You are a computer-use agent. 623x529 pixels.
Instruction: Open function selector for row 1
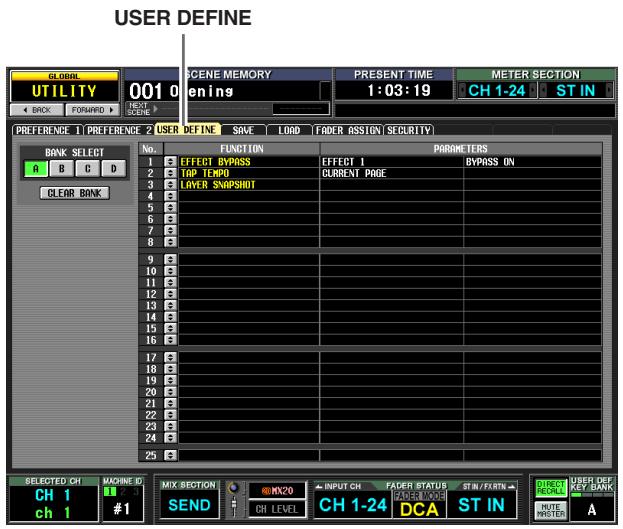(x=170, y=162)
